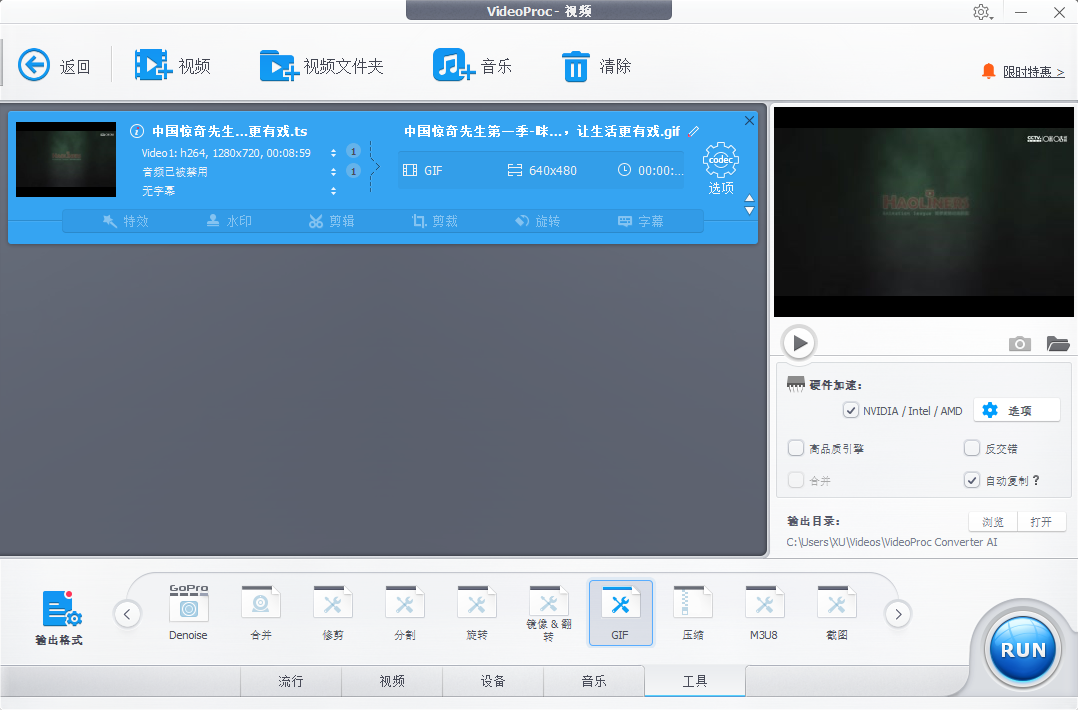
Task: Open the 限时特惠 promotion link
Action: 1036,71
